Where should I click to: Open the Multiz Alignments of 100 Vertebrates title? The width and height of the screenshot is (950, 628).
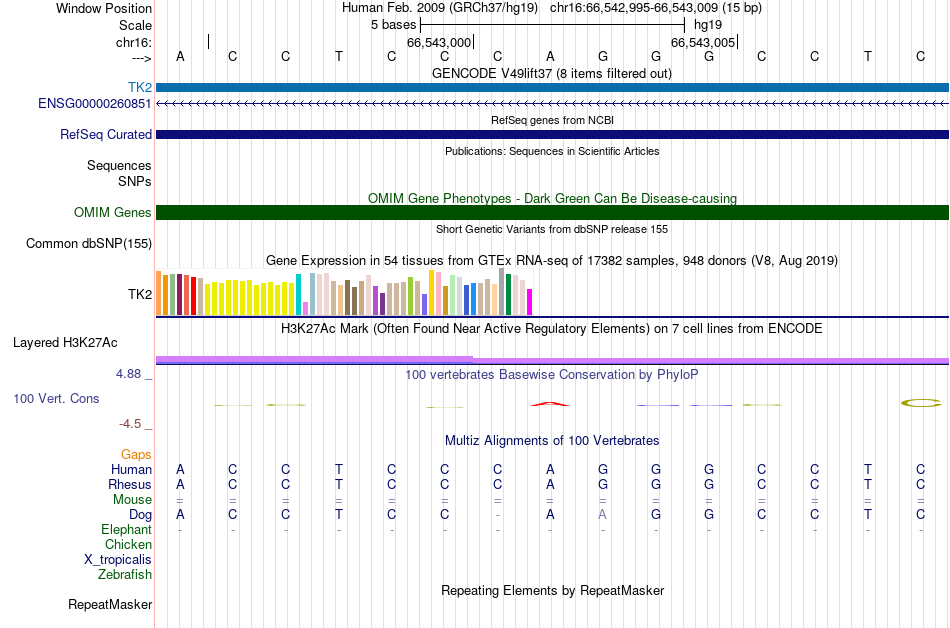tap(552, 440)
